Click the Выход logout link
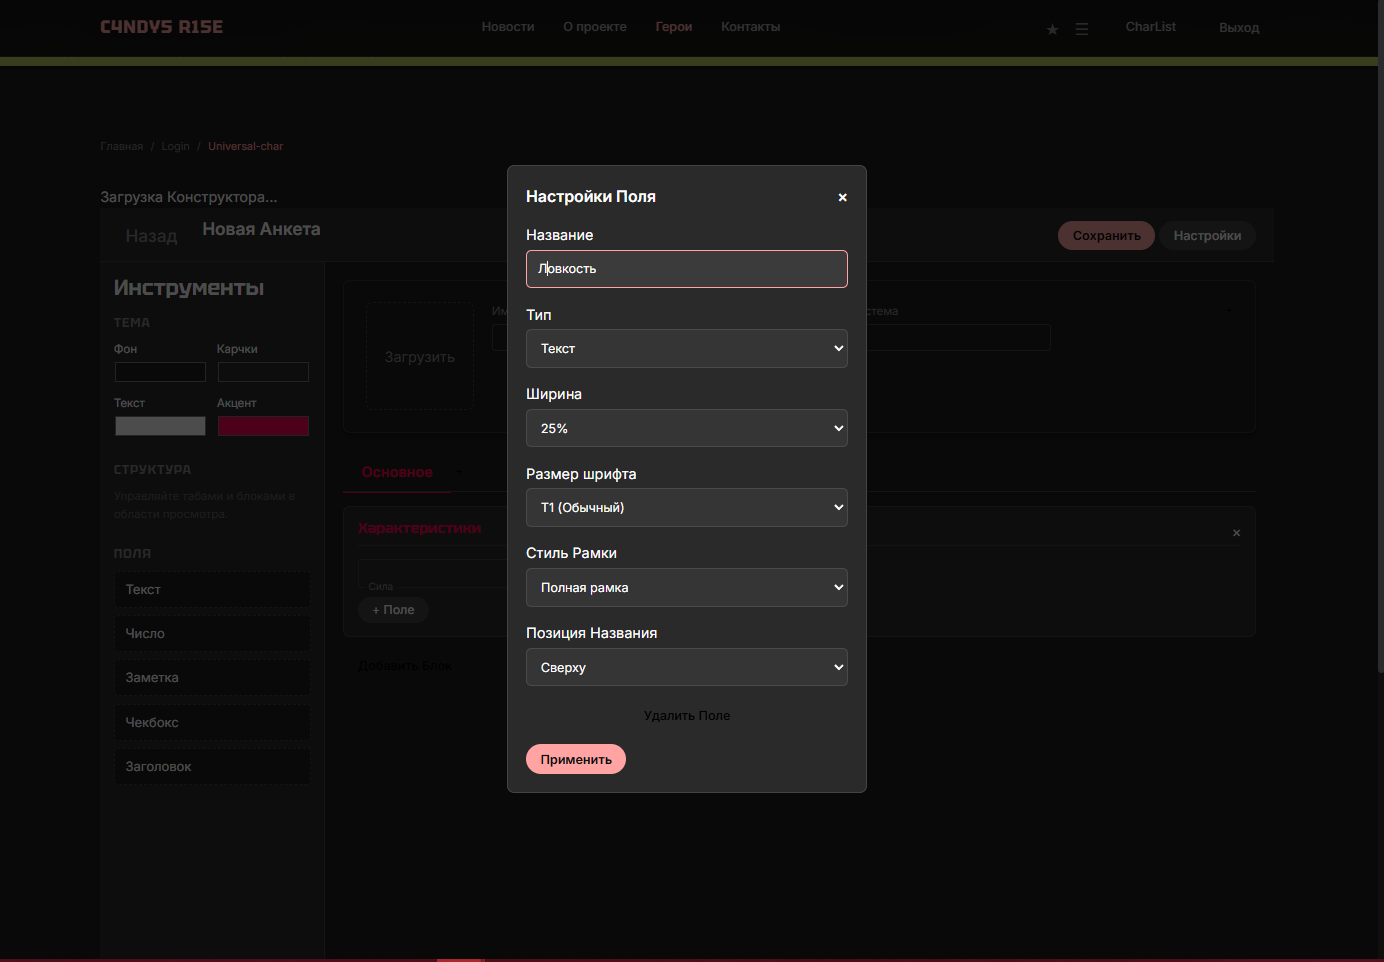Viewport: 1384px width, 962px height. tap(1239, 28)
